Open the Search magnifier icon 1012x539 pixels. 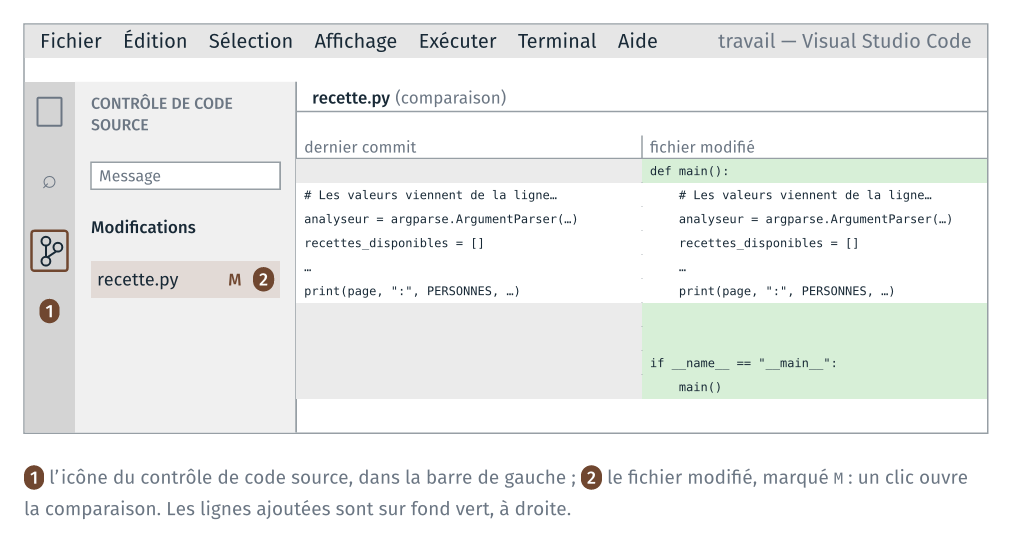click(50, 182)
